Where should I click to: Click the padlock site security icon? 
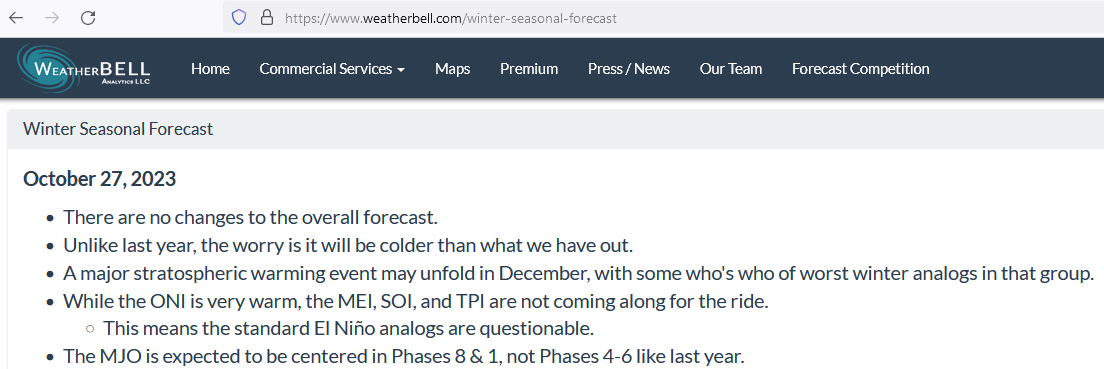[266, 18]
